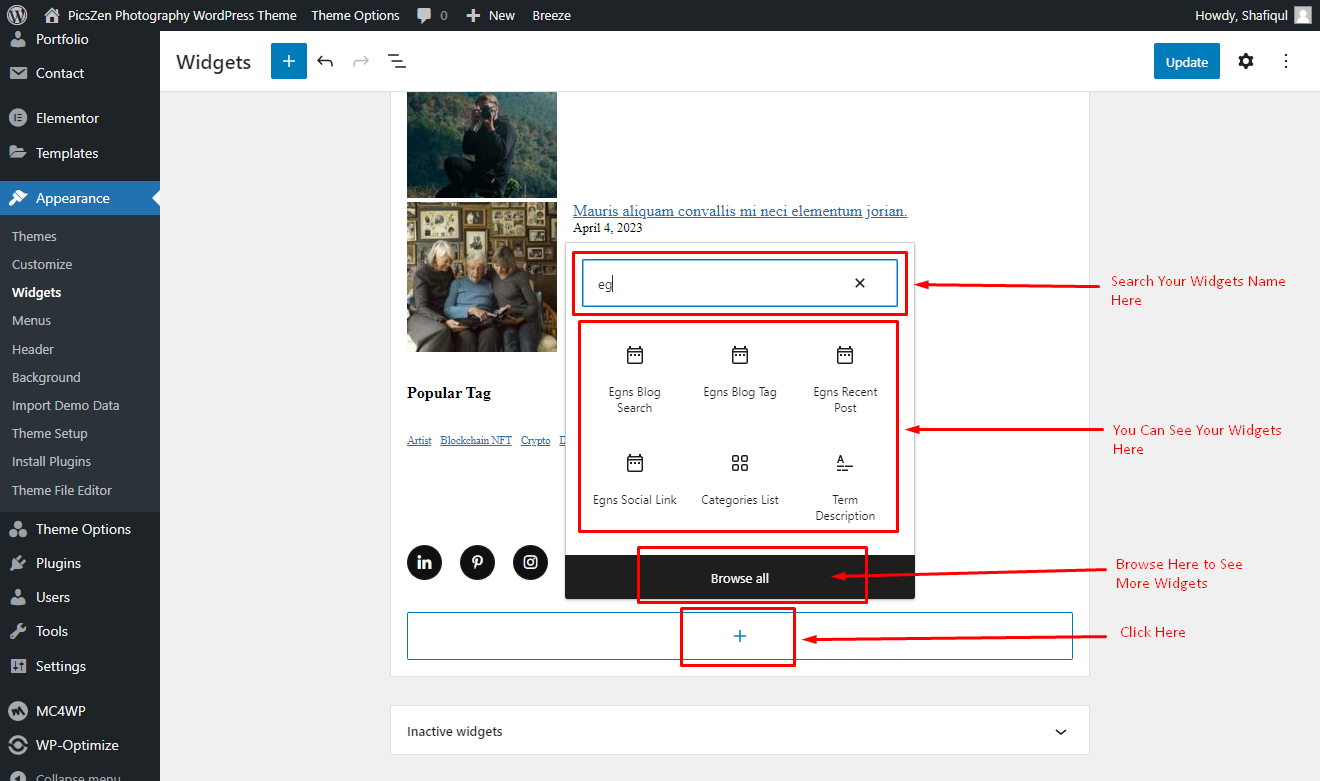Click the redo arrow icon

pos(361,61)
